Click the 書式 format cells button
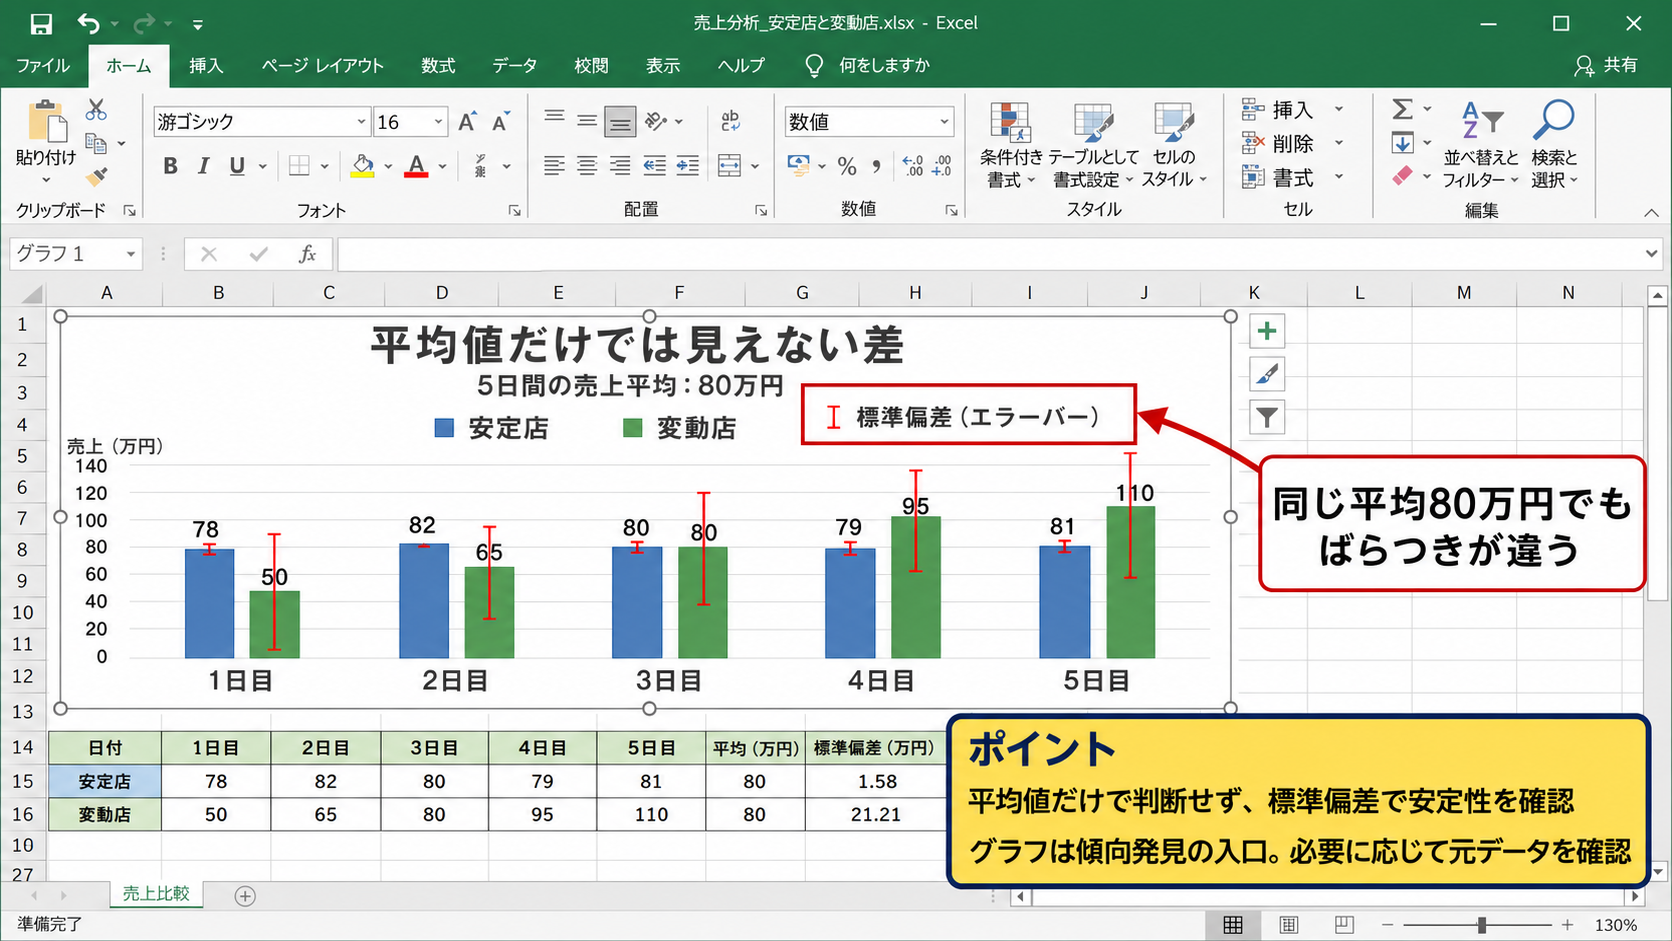Screen dimensions: 1672x941 pyautogui.click(x=1279, y=177)
